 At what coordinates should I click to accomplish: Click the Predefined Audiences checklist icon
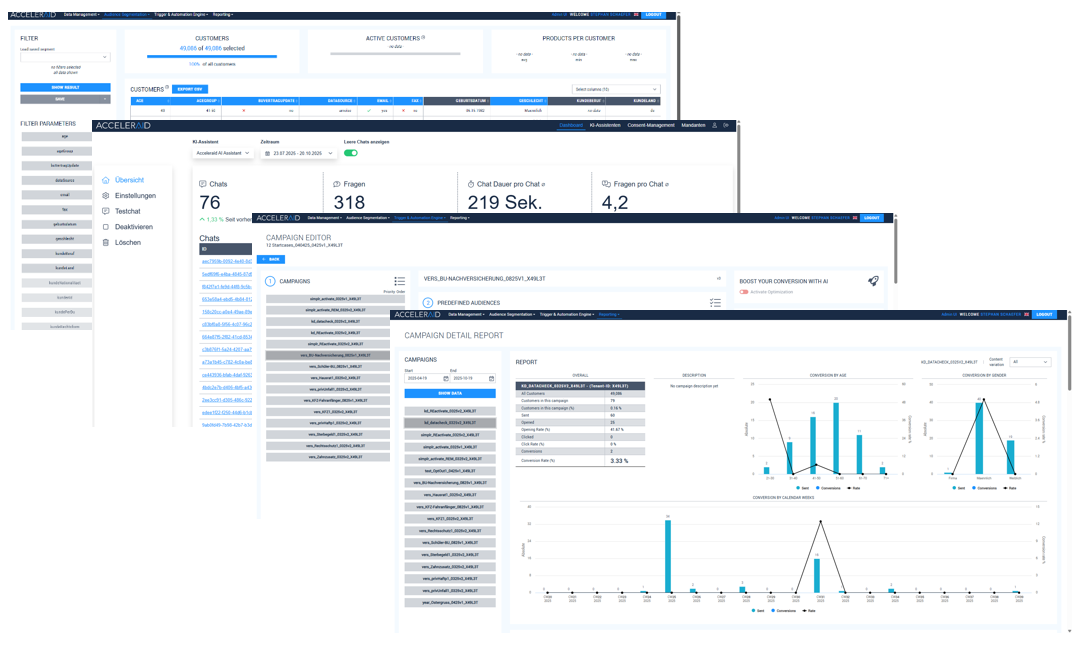point(714,302)
